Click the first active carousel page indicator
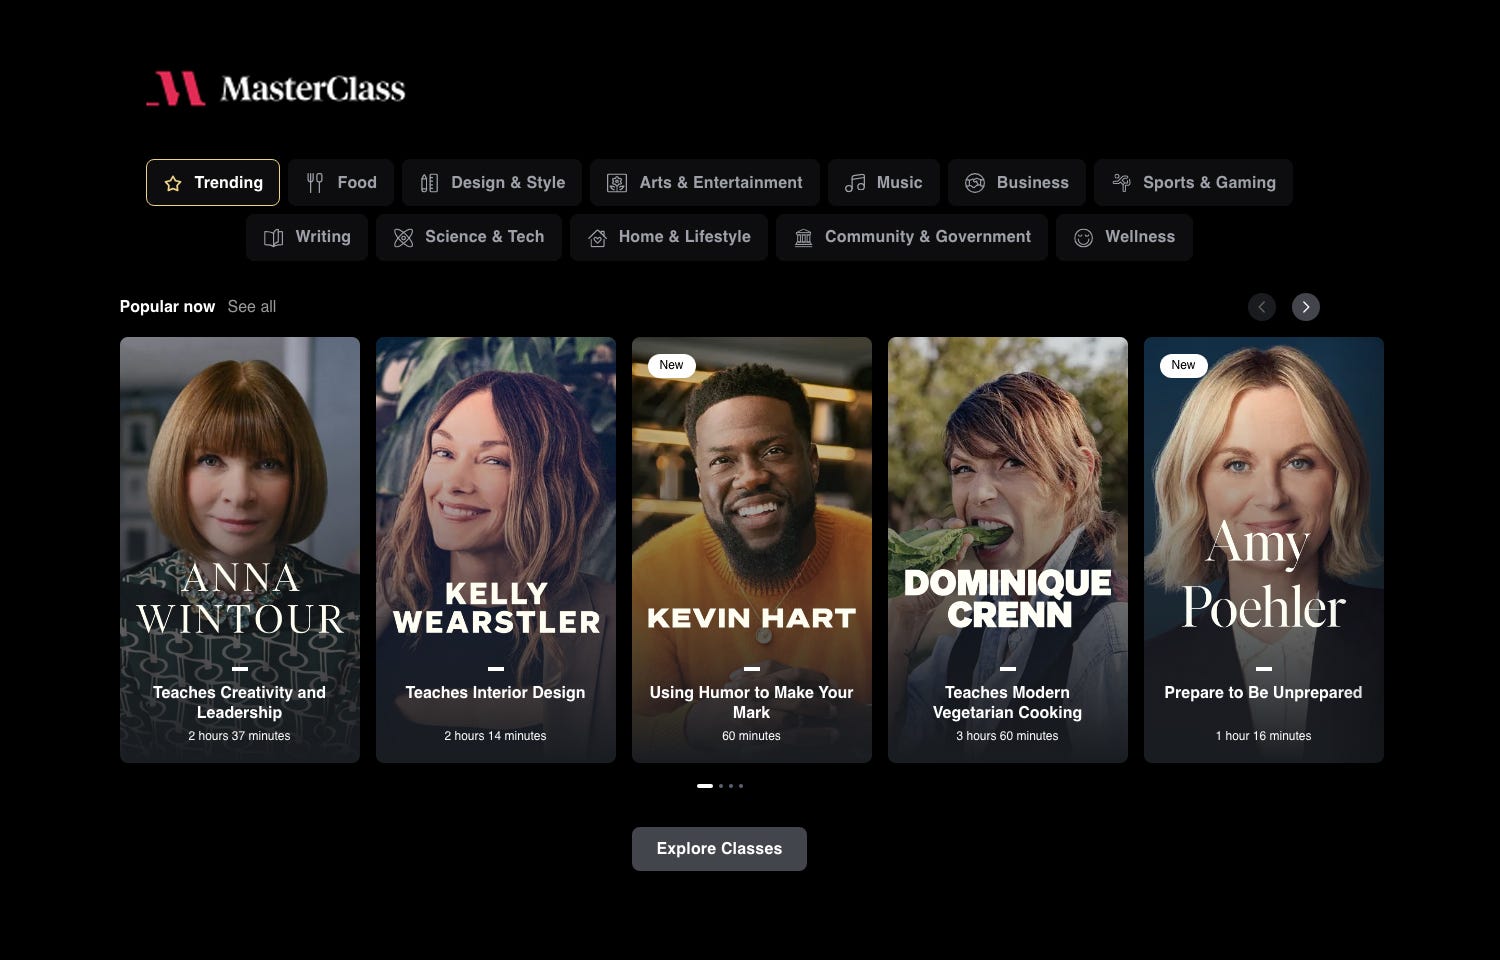 pos(705,786)
